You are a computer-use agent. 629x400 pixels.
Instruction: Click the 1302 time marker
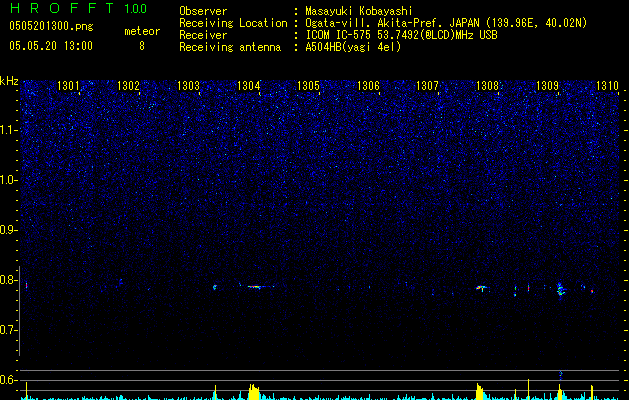pos(128,86)
